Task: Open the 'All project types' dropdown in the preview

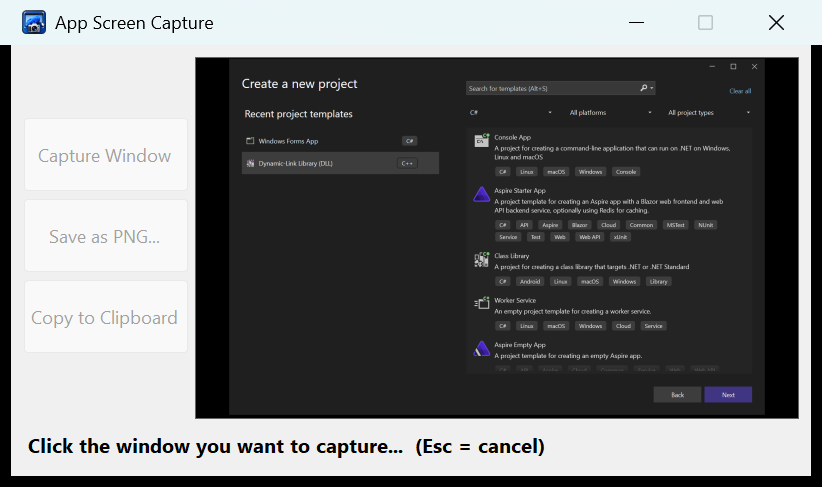Action: pos(709,113)
